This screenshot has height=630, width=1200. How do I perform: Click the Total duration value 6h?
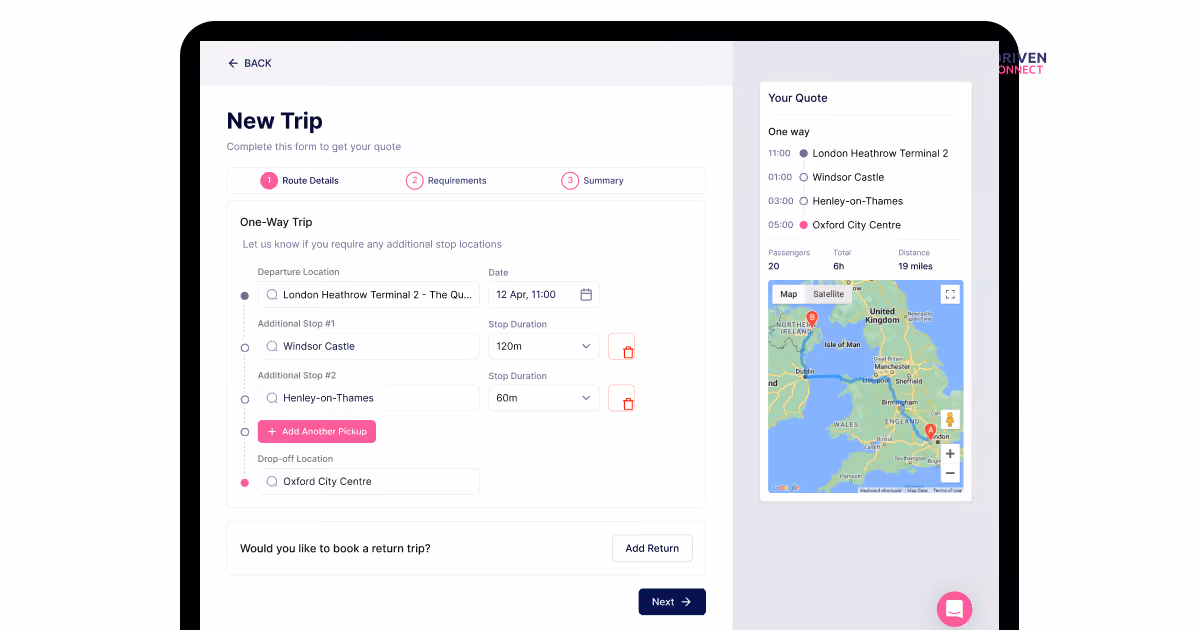coord(839,266)
